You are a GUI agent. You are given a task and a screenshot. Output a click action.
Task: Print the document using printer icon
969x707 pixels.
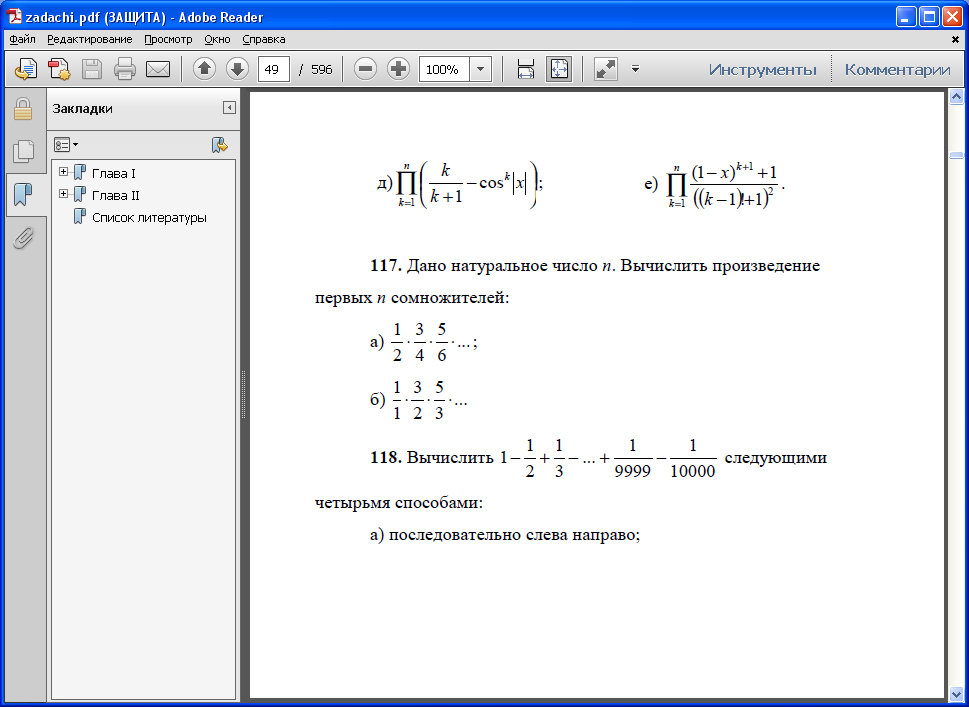[x=125, y=69]
